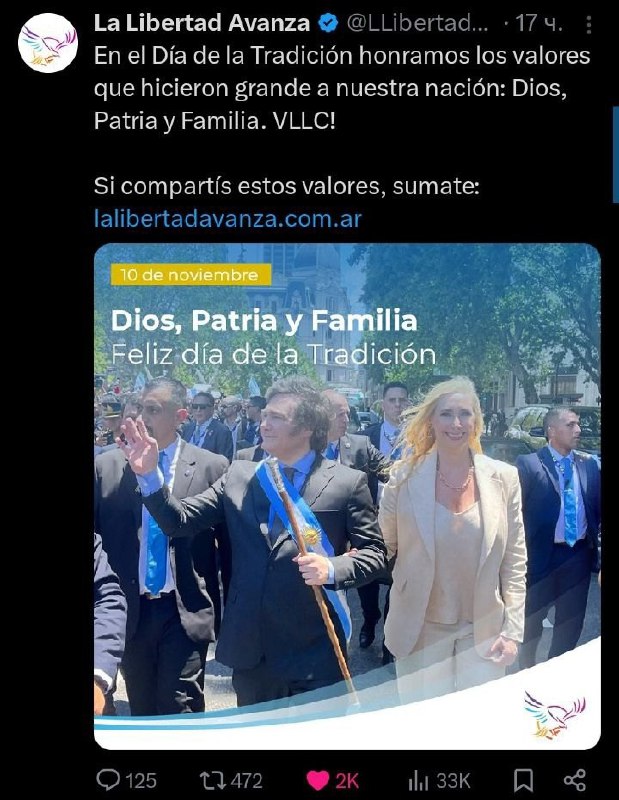
Task: Open the attached Dios, Patria y Familia image
Action: click(347, 496)
